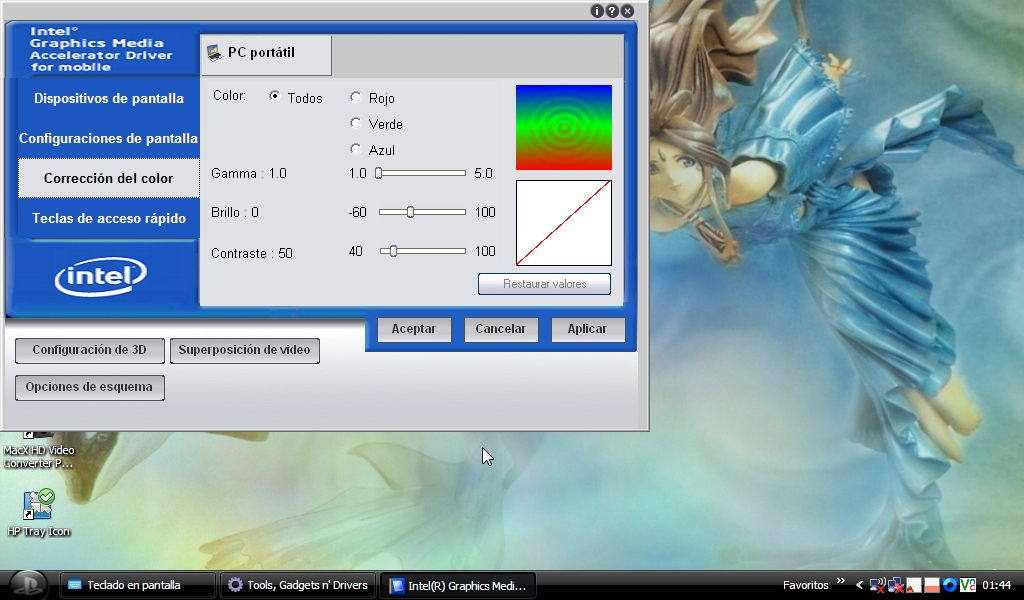
Task: Click the 'Contraste : 50' label
Action: pyautogui.click(x=251, y=253)
